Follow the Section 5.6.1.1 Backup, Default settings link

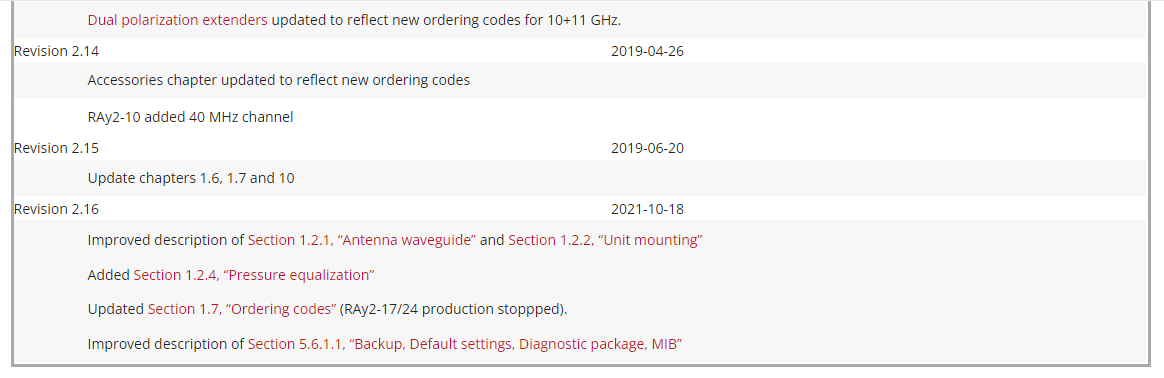pyautogui.click(x=465, y=344)
